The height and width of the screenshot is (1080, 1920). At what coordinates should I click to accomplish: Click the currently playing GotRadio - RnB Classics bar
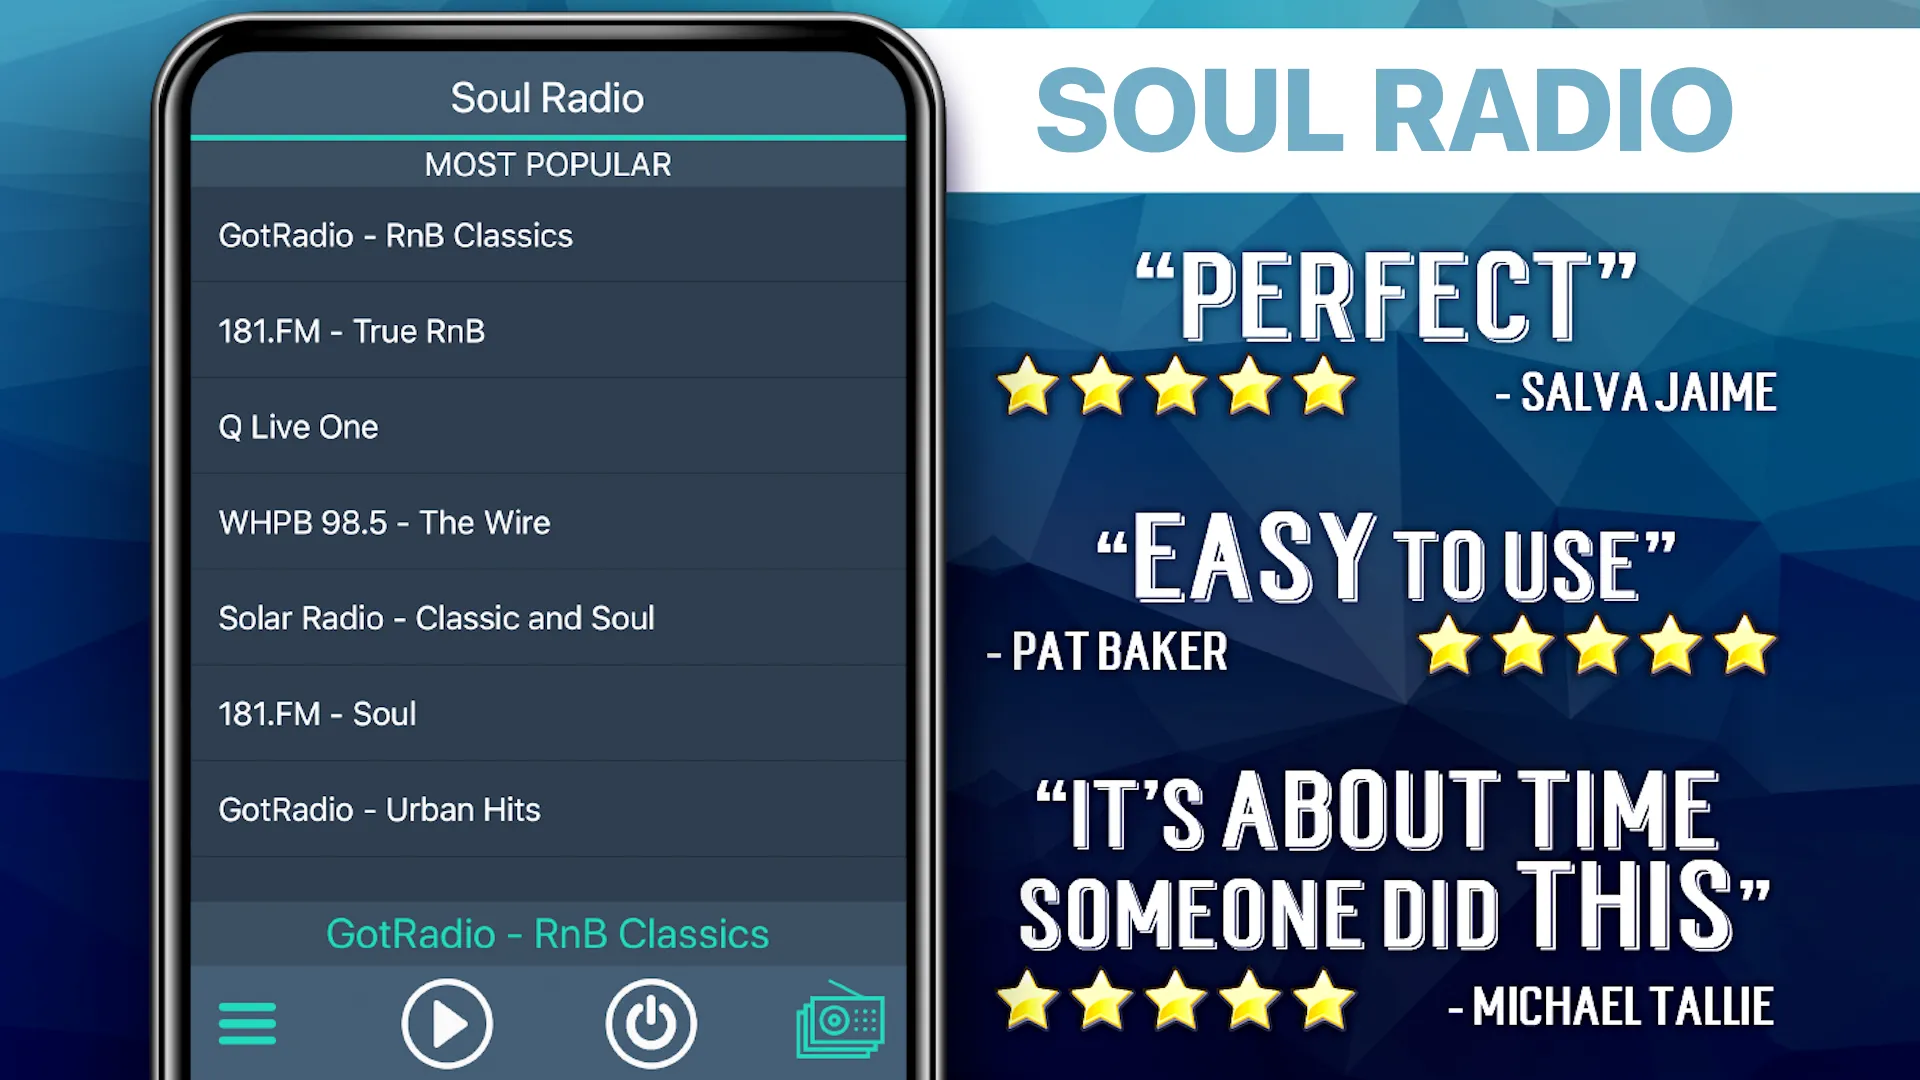547,932
